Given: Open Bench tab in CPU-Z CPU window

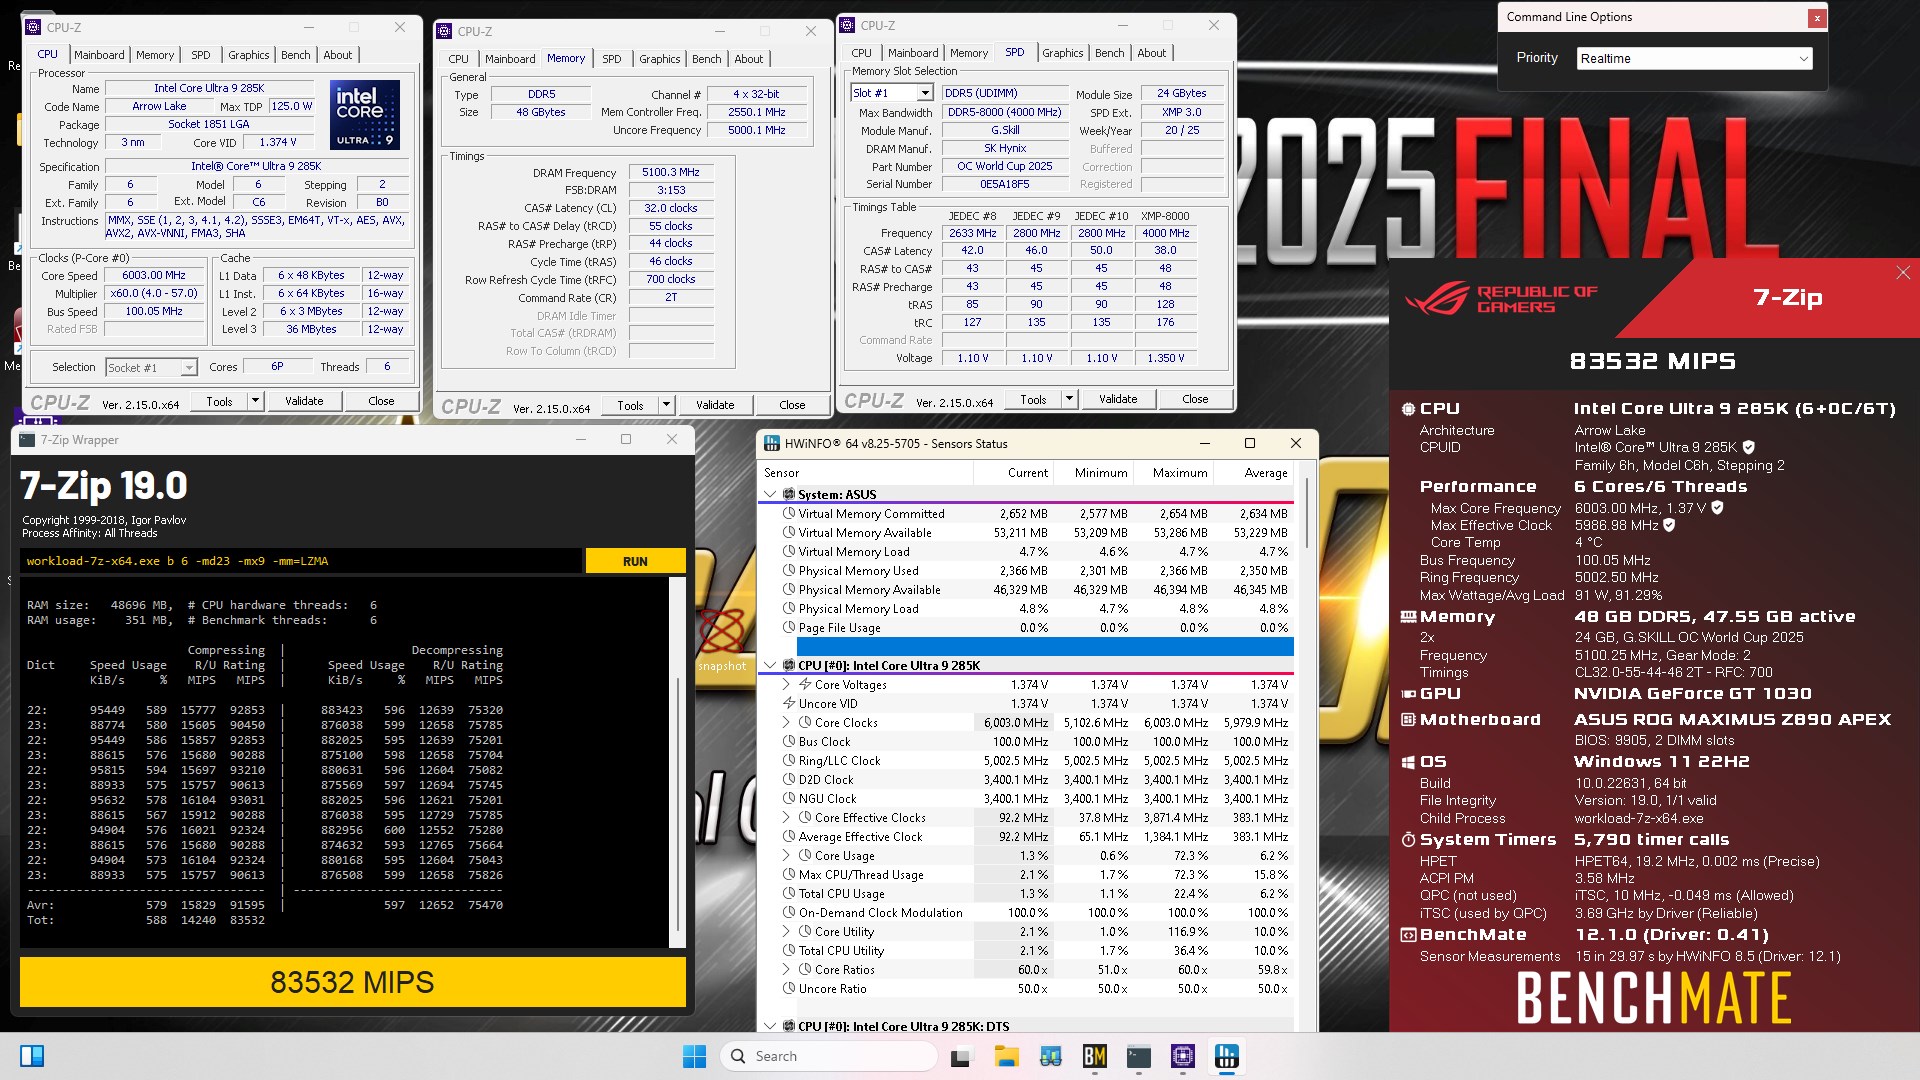Looking at the screenshot, I should [295, 55].
